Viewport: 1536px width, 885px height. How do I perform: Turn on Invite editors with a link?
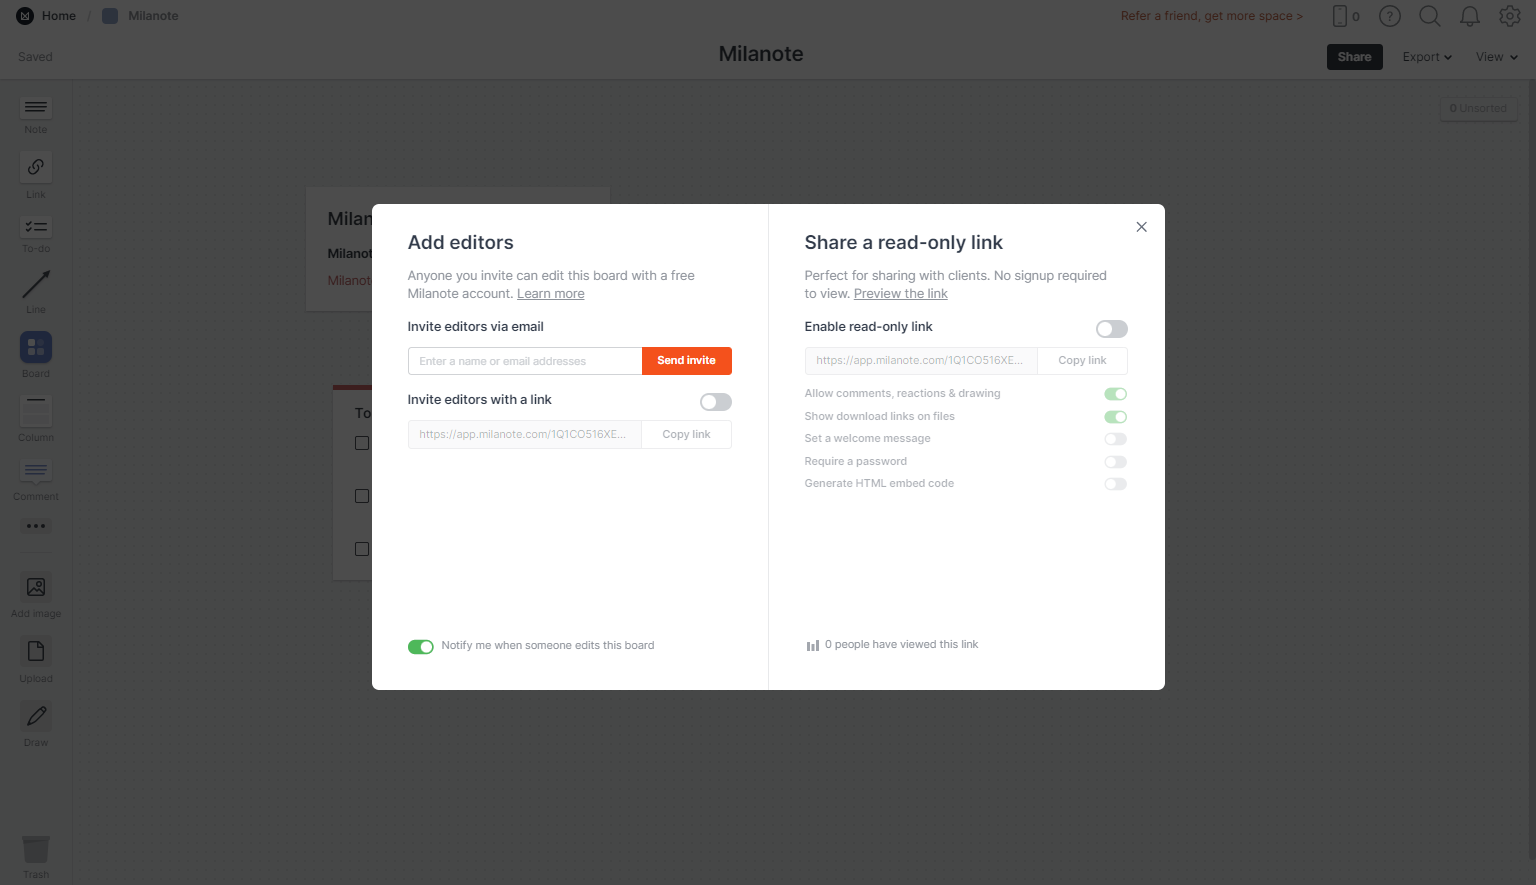(716, 402)
